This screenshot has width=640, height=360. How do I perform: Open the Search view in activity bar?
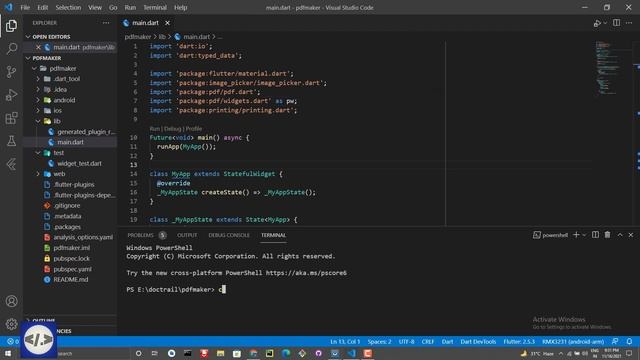point(11,49)
